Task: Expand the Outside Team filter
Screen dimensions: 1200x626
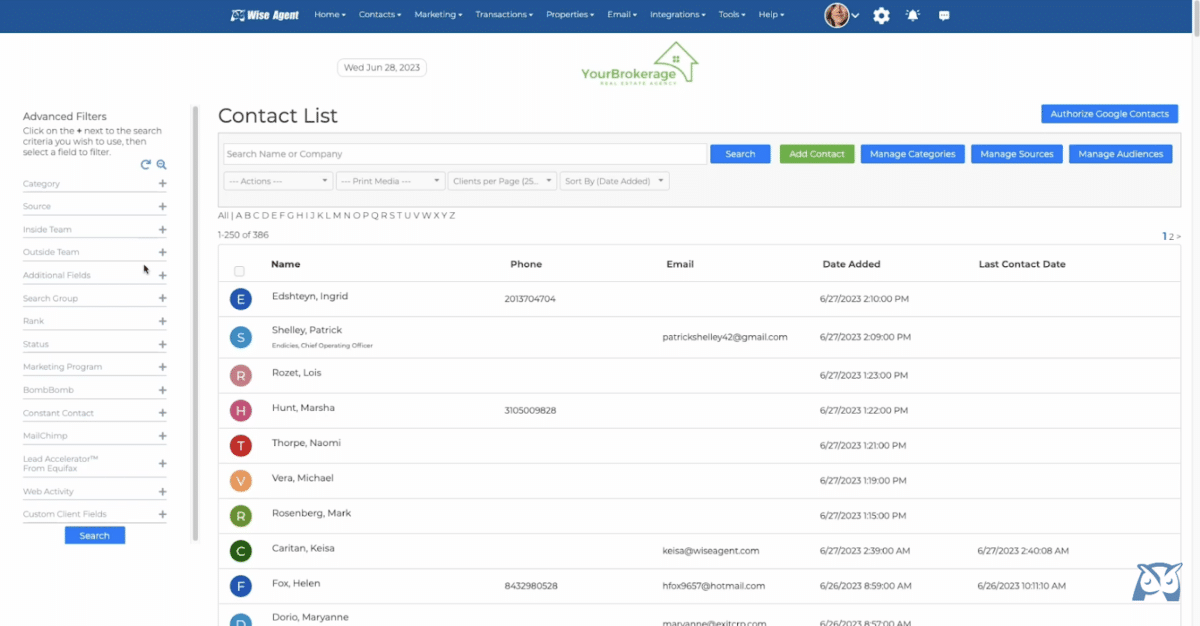Action: tap(162, 253)
